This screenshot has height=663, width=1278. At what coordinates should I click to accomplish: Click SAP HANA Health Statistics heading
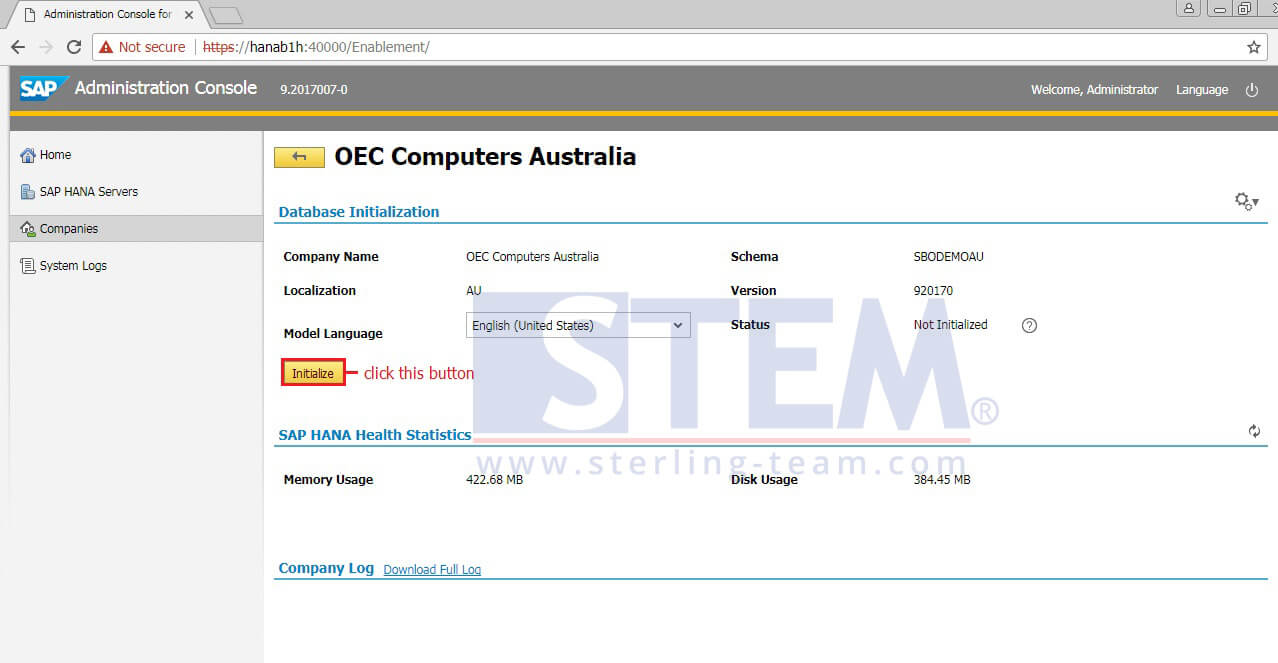tap(375, 435)
